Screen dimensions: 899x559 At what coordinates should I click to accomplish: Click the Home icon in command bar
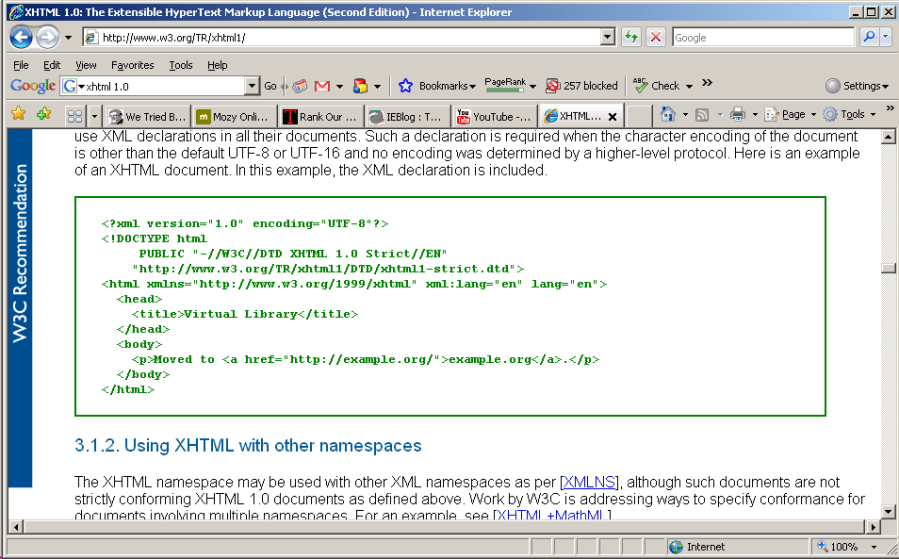pos(668,114)
